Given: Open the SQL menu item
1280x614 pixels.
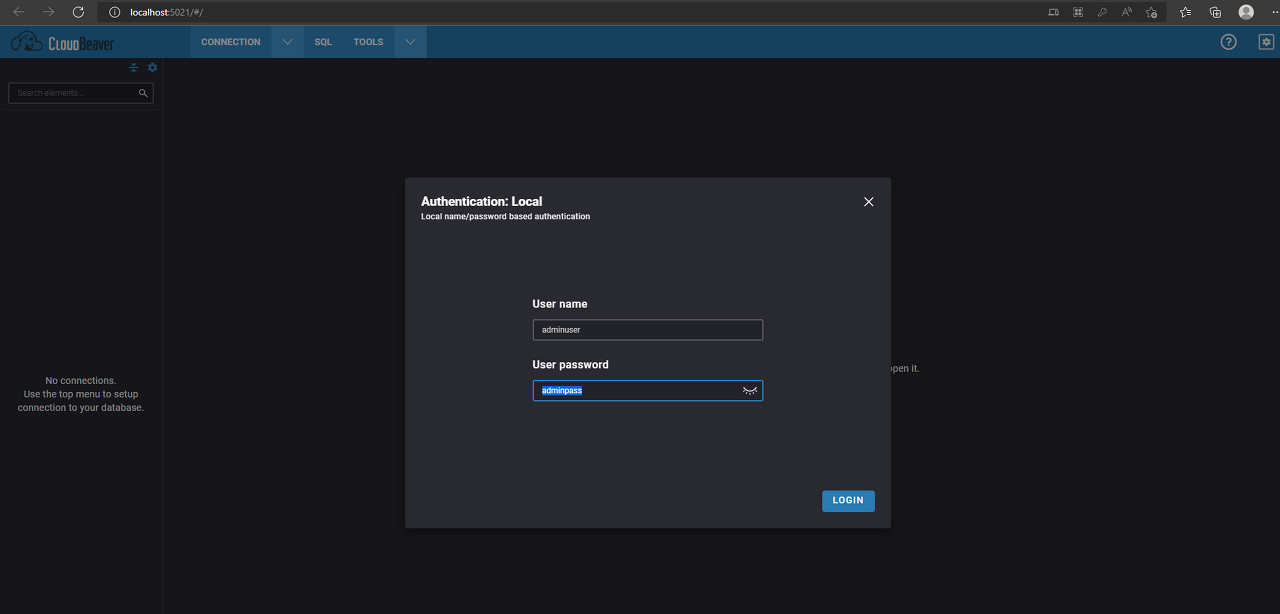Looking at the screenshot, I should (x=323, y=41).
